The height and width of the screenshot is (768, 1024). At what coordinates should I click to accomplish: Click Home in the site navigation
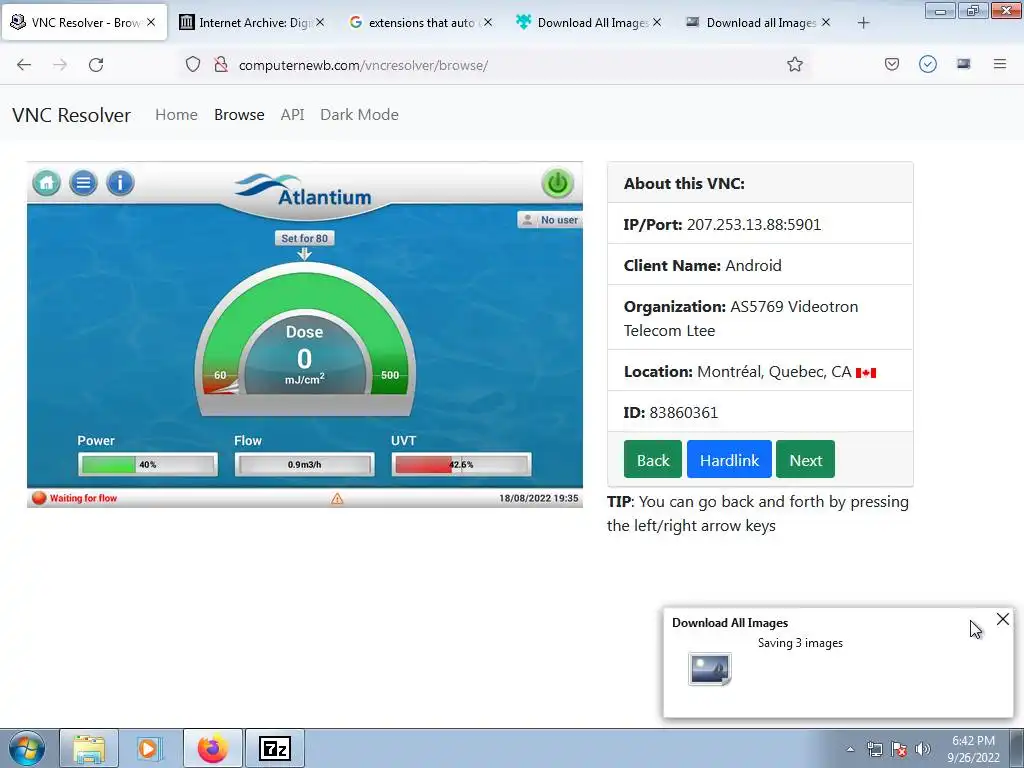coord(176,115)
